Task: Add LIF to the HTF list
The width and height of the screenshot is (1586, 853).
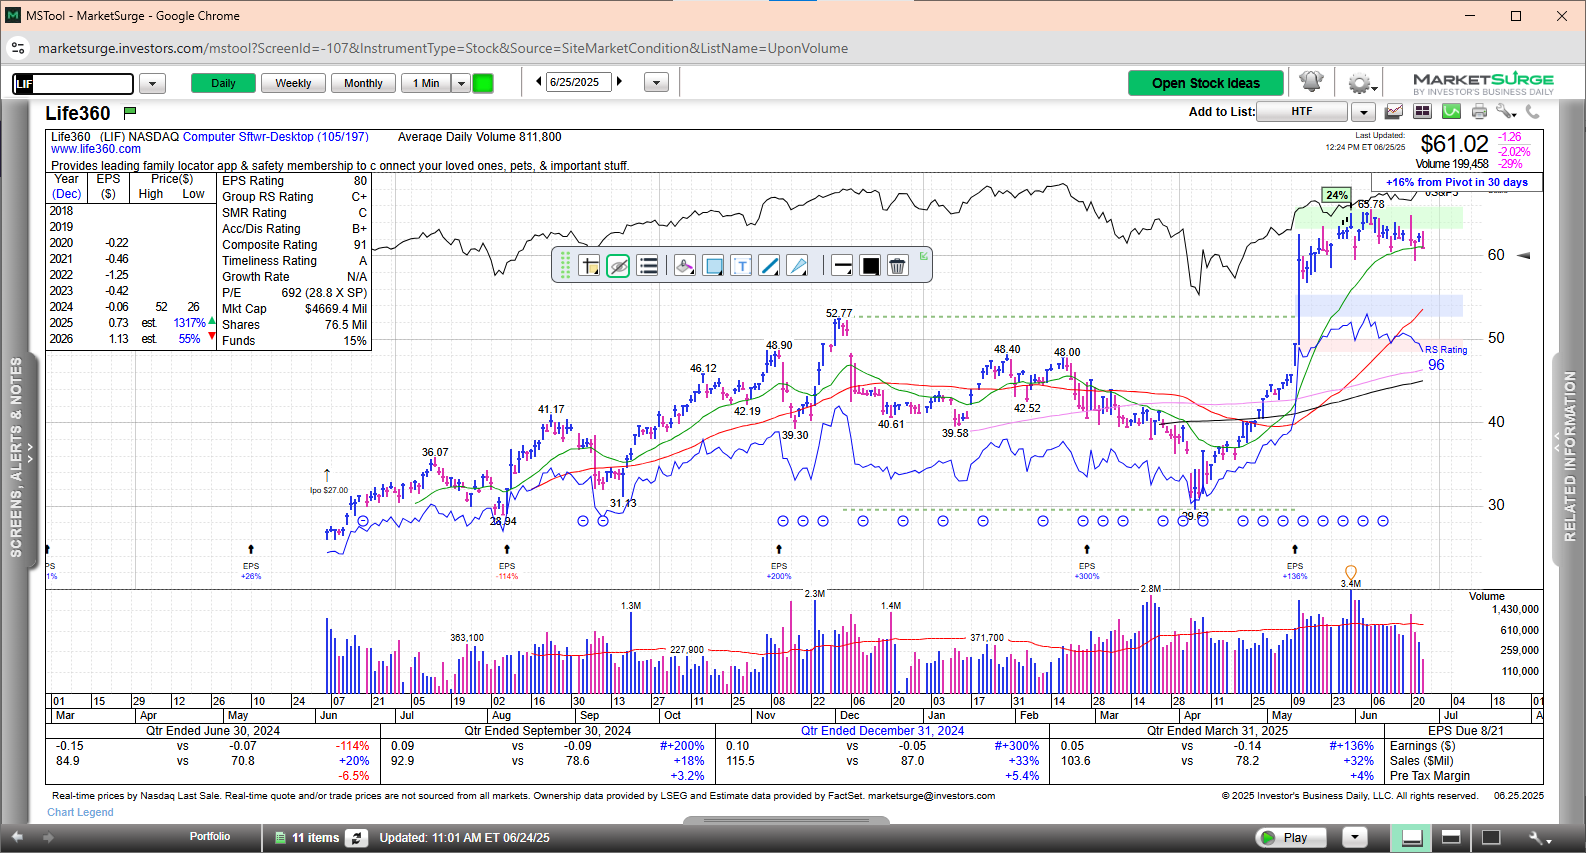Action: click(x=1302, y=112)
